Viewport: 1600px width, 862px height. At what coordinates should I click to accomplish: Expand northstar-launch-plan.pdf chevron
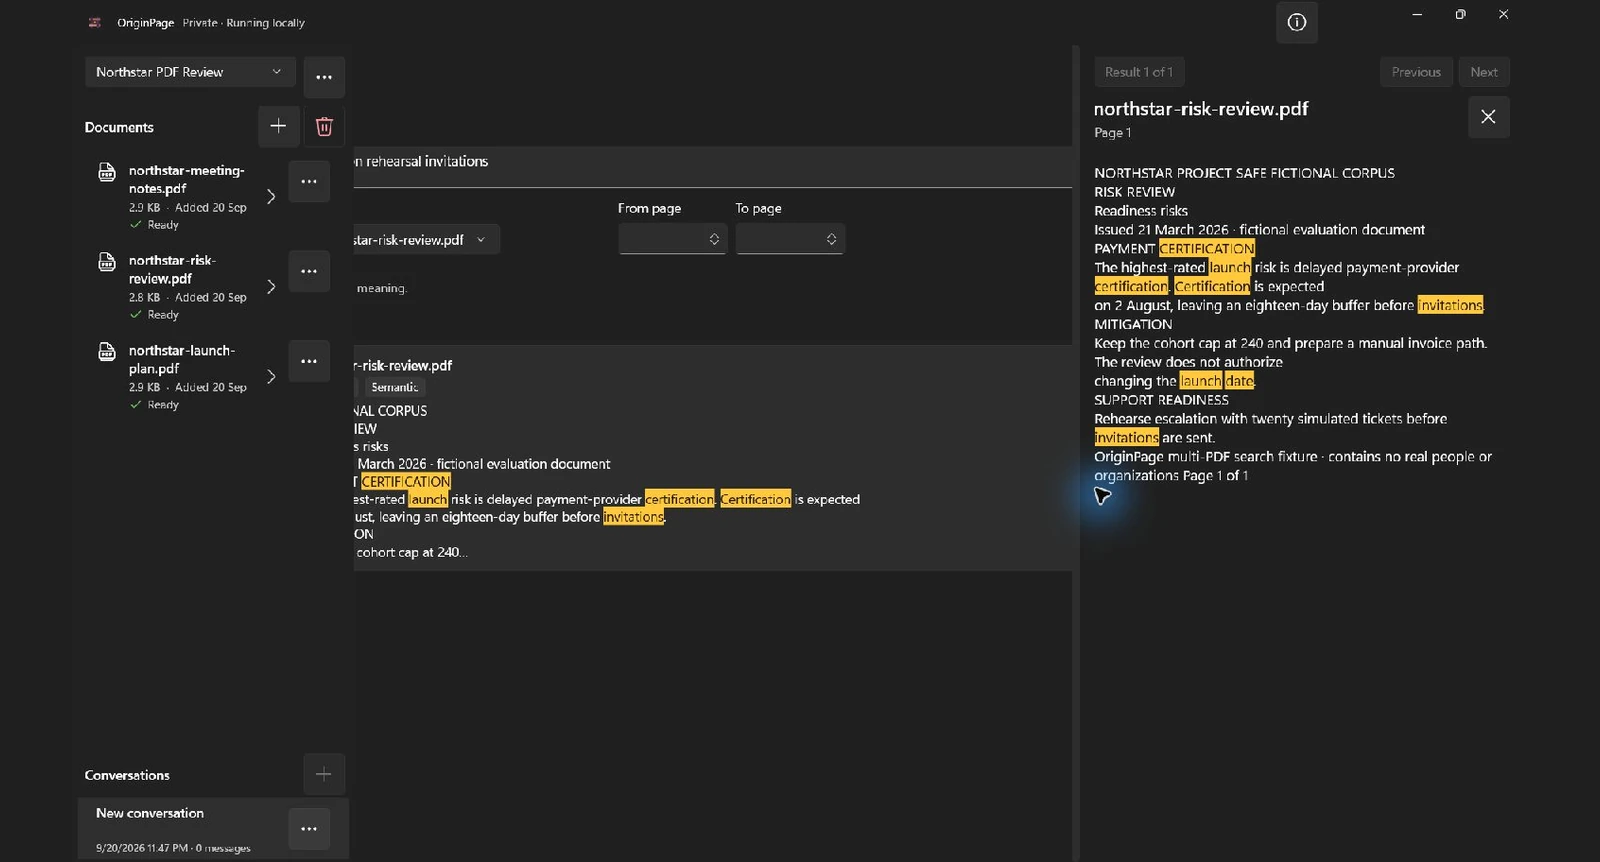[x=271, y=377]
